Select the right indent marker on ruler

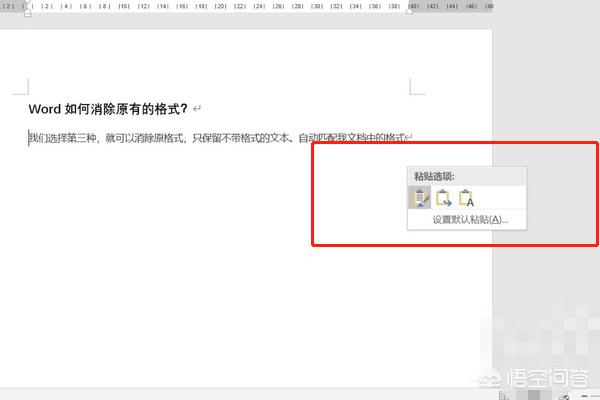(409, 11)
